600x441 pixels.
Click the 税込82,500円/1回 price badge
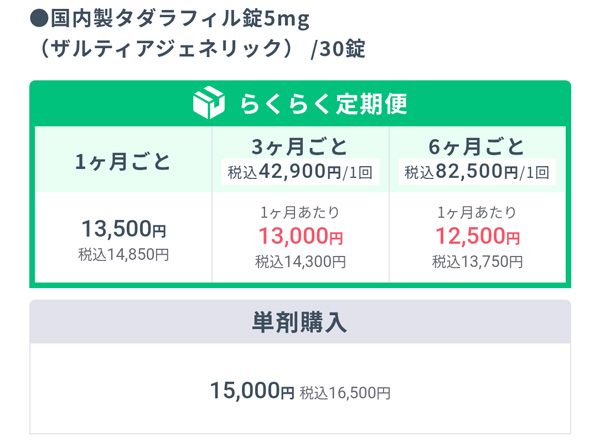pos(477,172)
